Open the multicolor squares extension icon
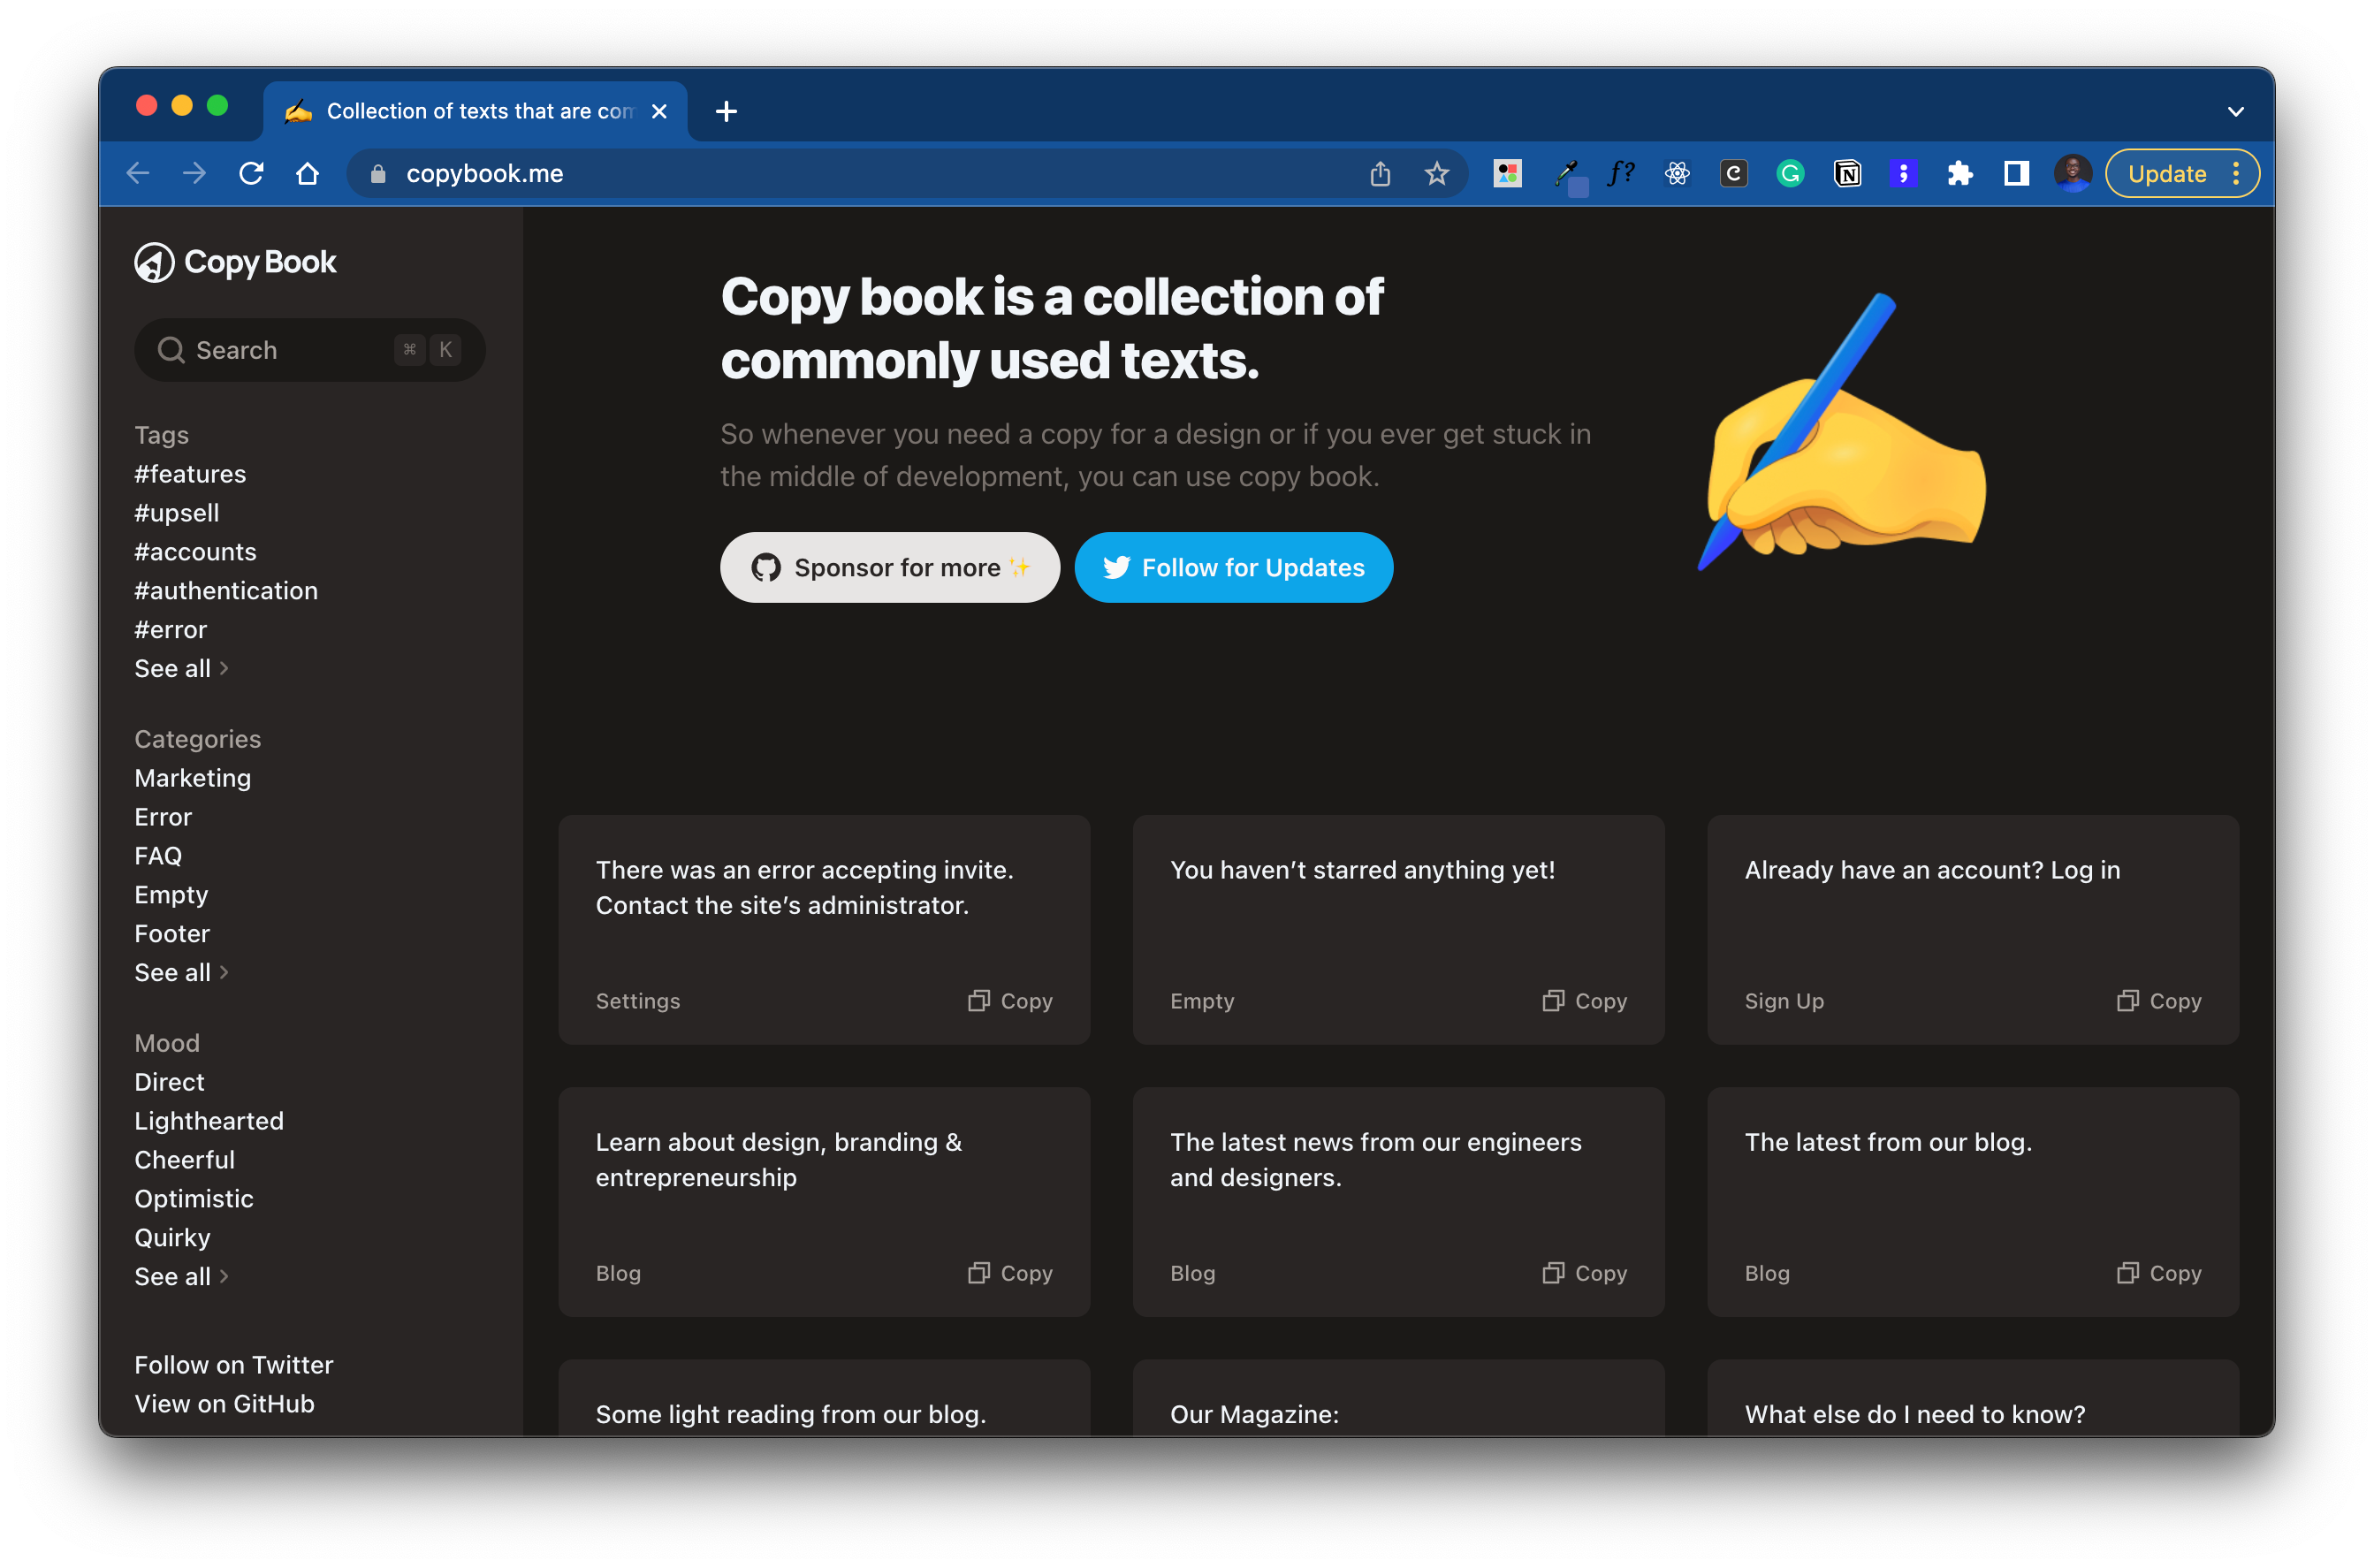The width and height of the screenshot is (2374, 1568). pyautogui.click(x=1507, y=173)
